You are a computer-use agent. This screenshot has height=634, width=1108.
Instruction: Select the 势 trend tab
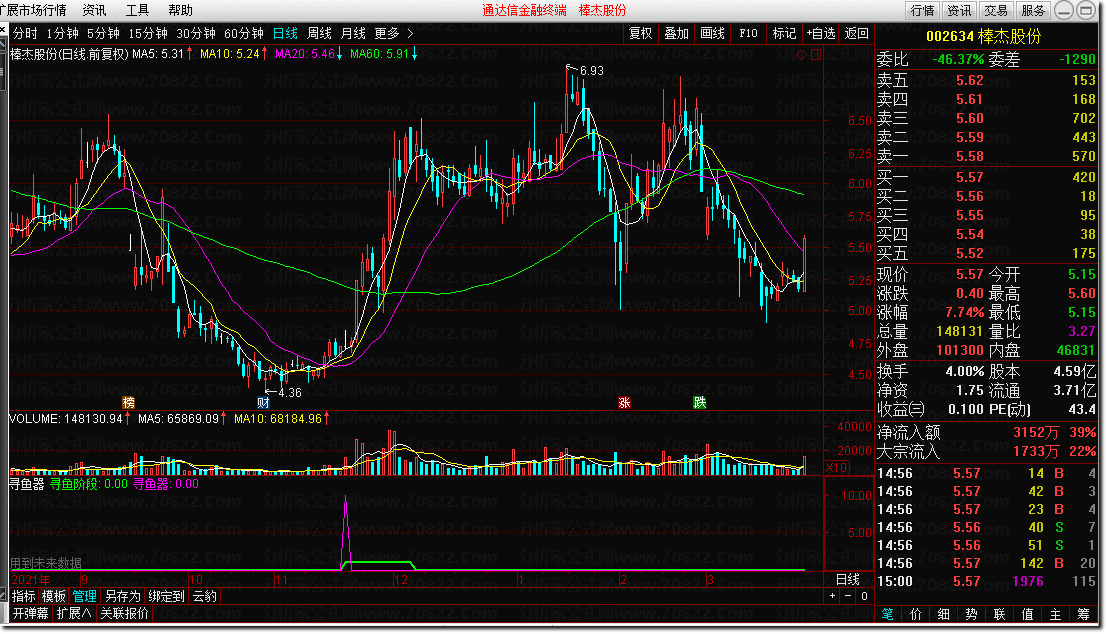coord(972,614)
